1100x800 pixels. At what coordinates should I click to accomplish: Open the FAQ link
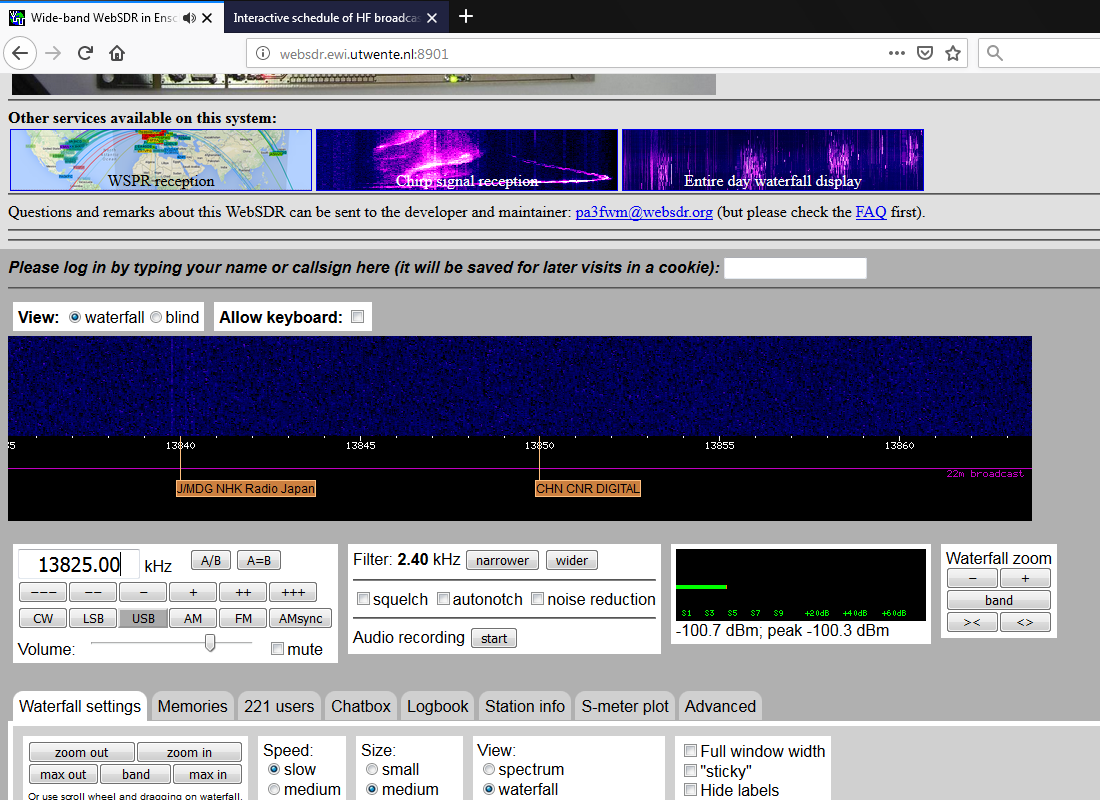(871, 212)
